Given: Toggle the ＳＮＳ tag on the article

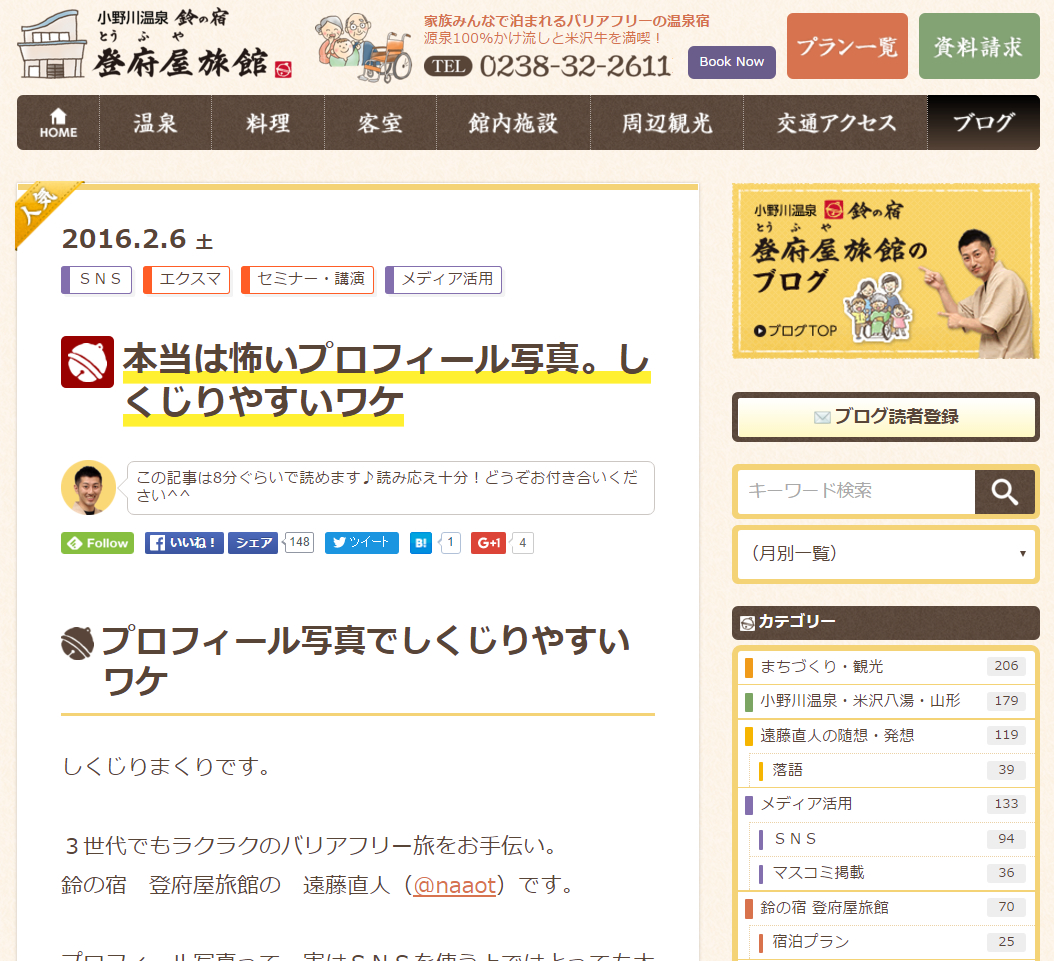Looking at the screenshot, I should 96,280.
